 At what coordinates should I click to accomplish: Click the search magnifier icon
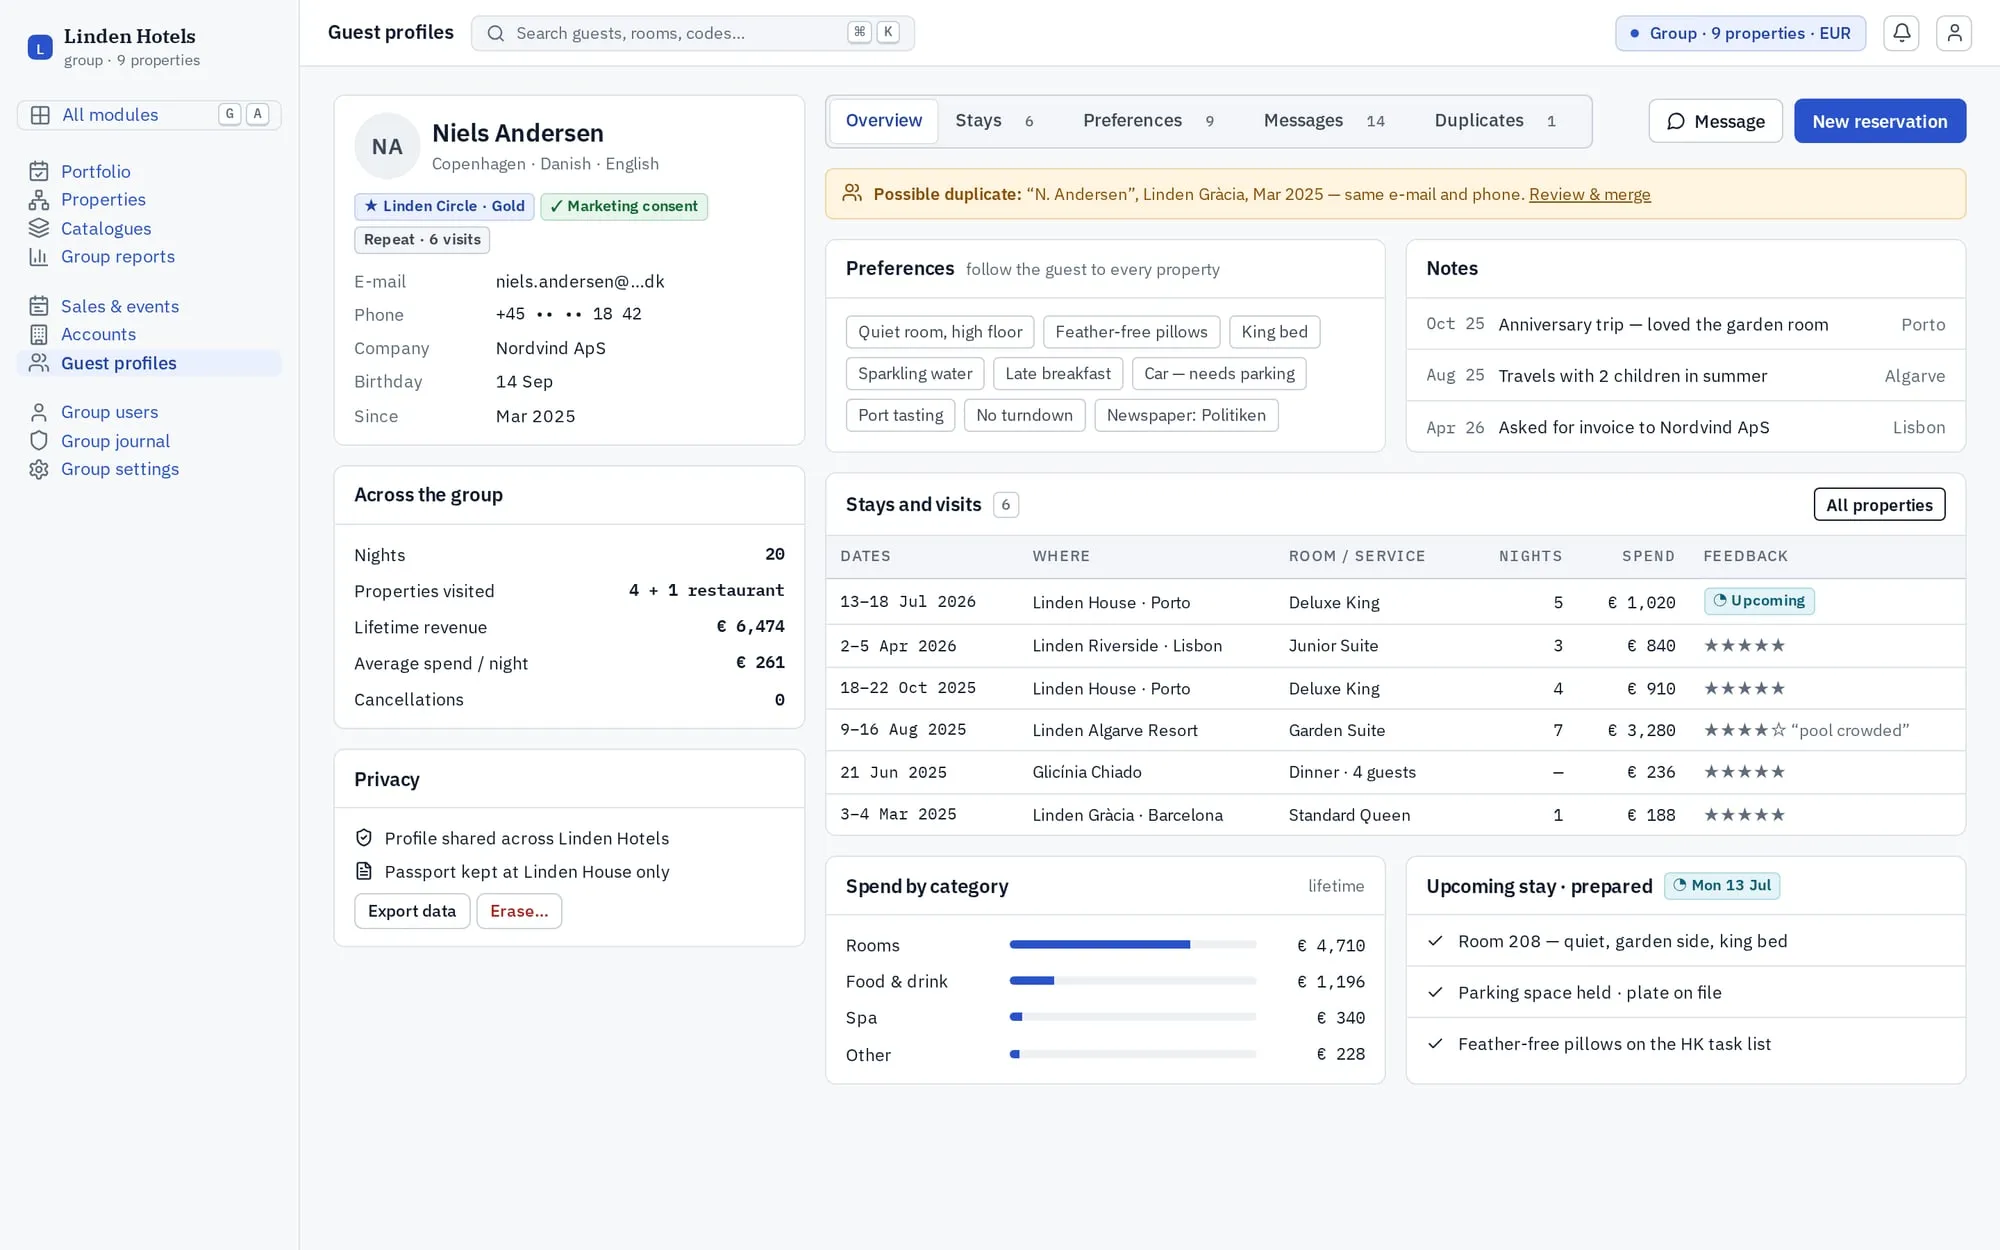point(495,33)
